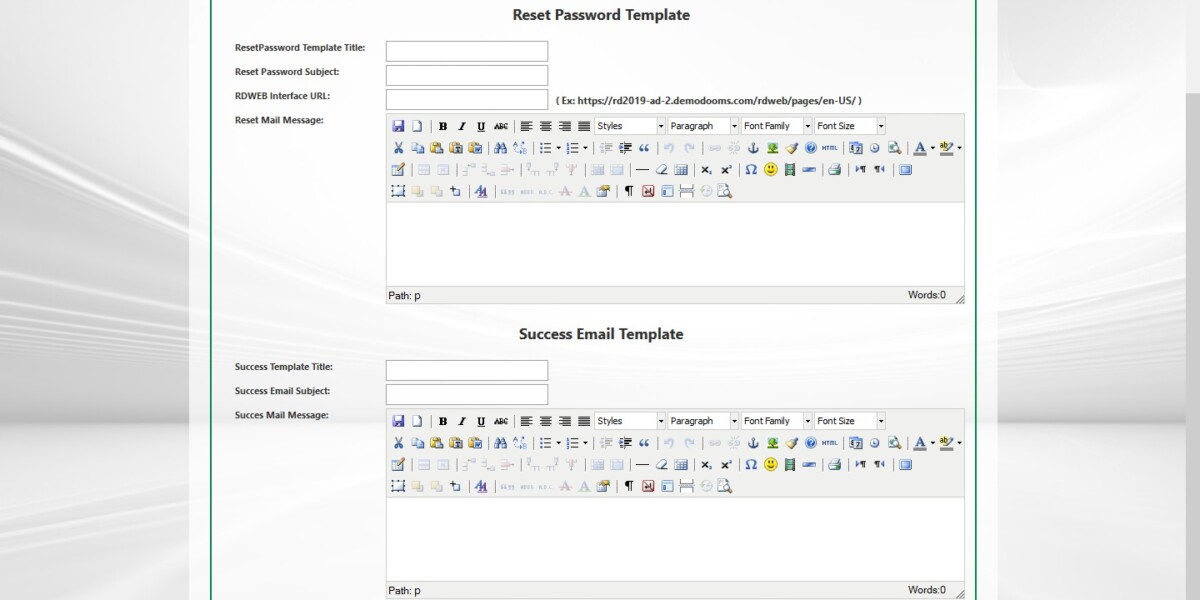Insert an emoticon in Reset Mail Message

tap(768, 169)
